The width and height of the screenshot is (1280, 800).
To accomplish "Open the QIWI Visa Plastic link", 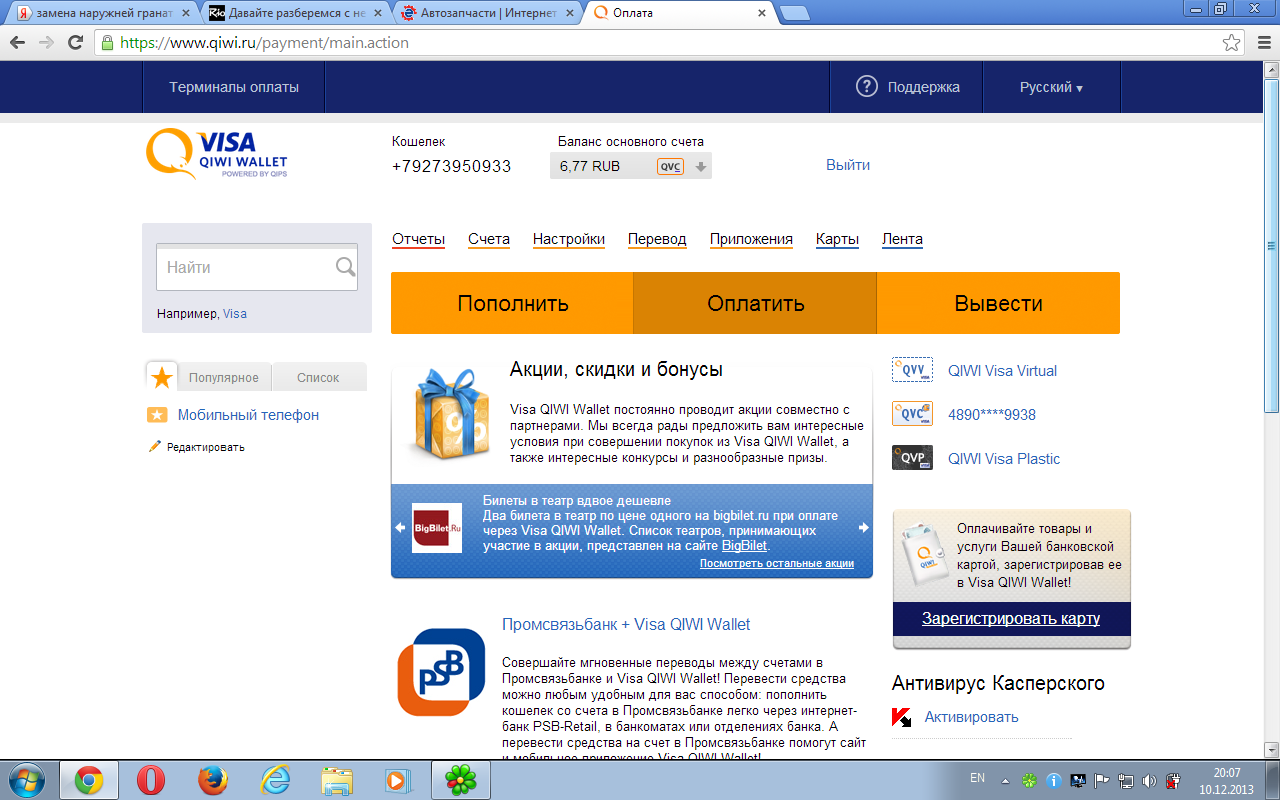I will pos(1004,458).
